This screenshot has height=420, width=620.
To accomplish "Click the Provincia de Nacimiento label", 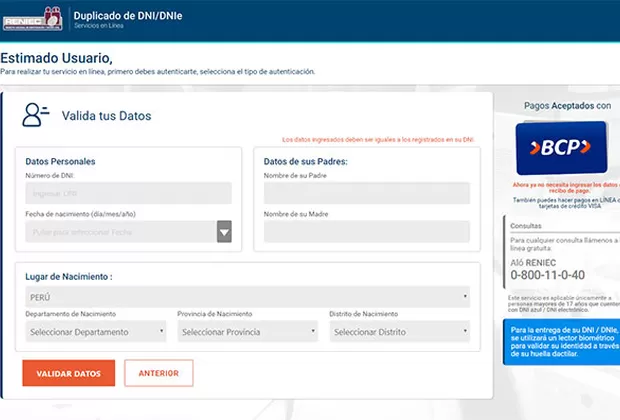I will (215, 314).
